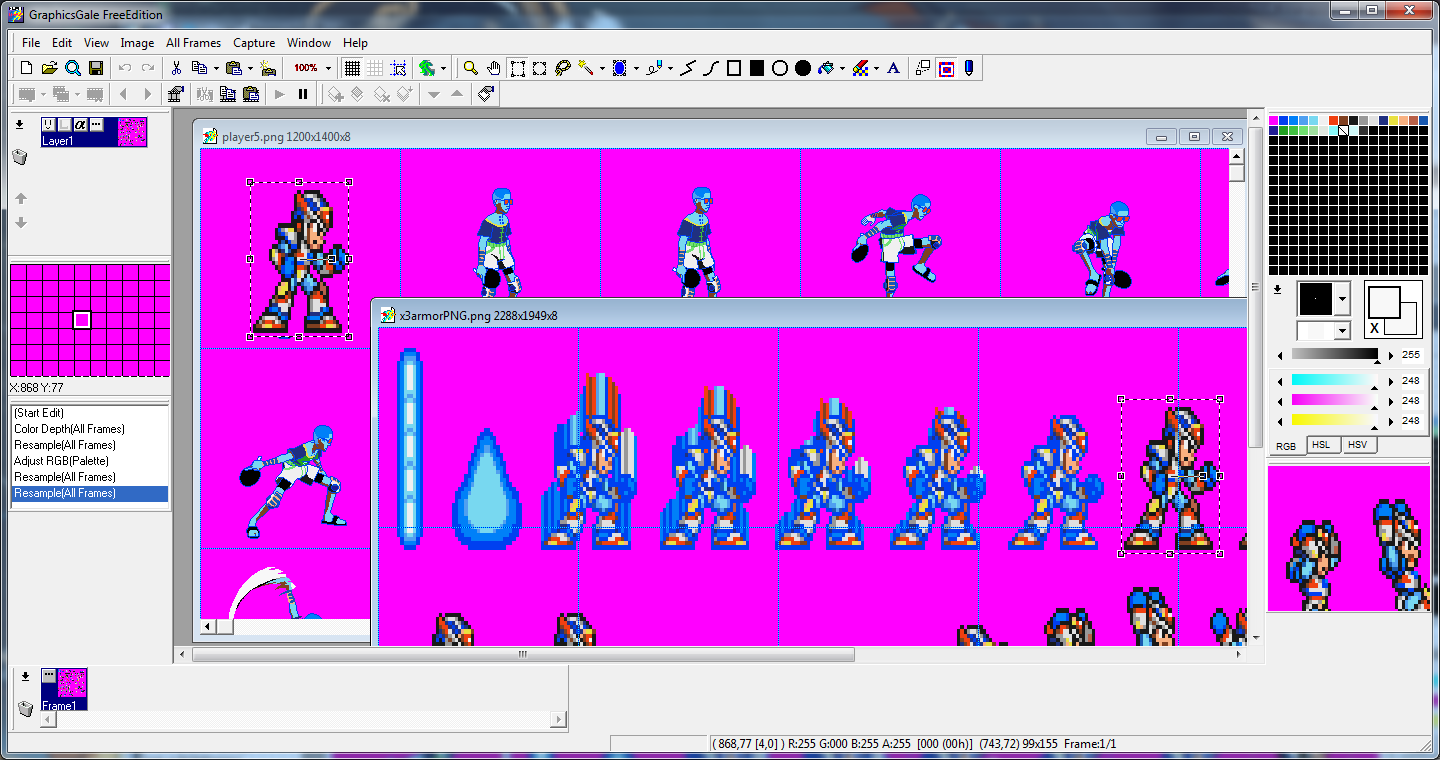Delete layer using the layer panel trash icon
The width and height of the screenshot is (1440, 760).
[x=19, y=158]
